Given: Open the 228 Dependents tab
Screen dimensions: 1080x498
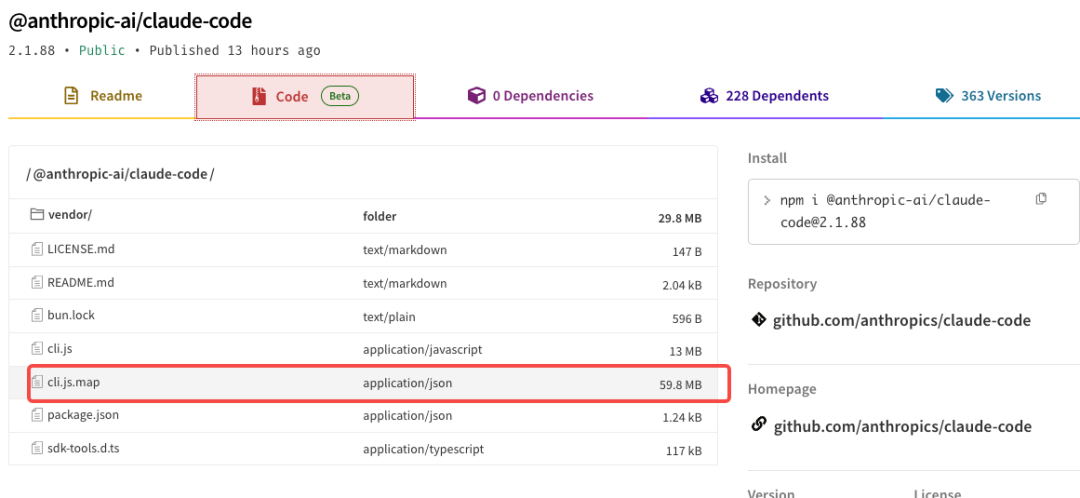Looking at the screenshot, I should click(765, 96).
